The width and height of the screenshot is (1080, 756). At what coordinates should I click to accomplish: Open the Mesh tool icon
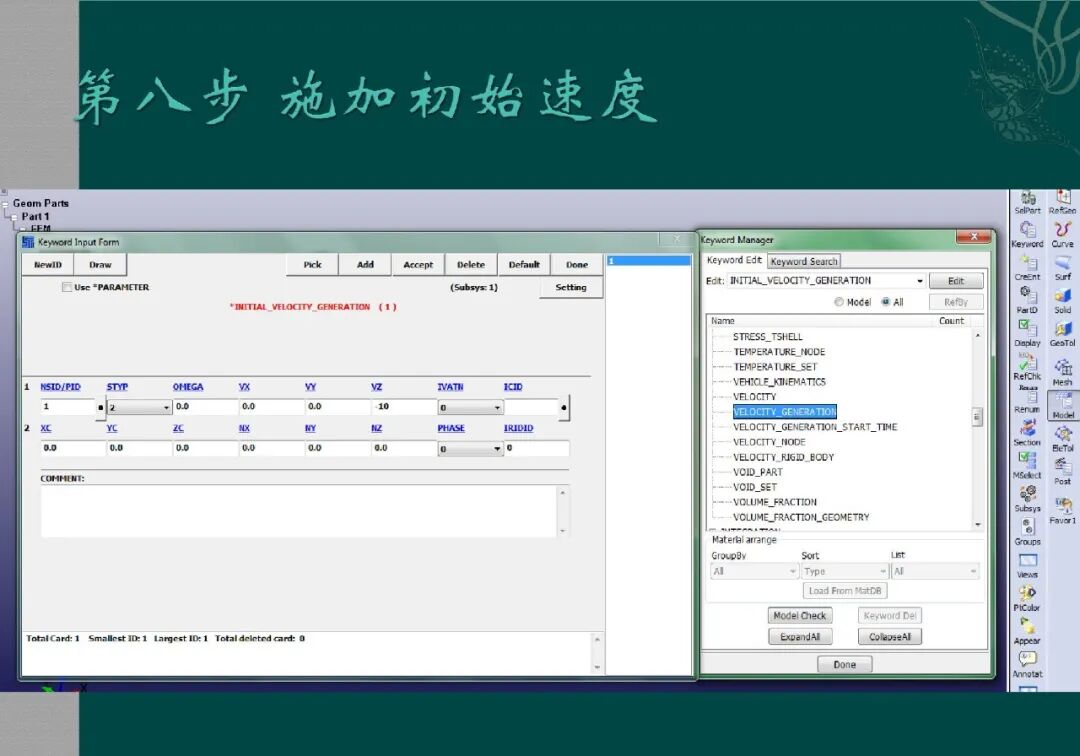pos(1063,372)
